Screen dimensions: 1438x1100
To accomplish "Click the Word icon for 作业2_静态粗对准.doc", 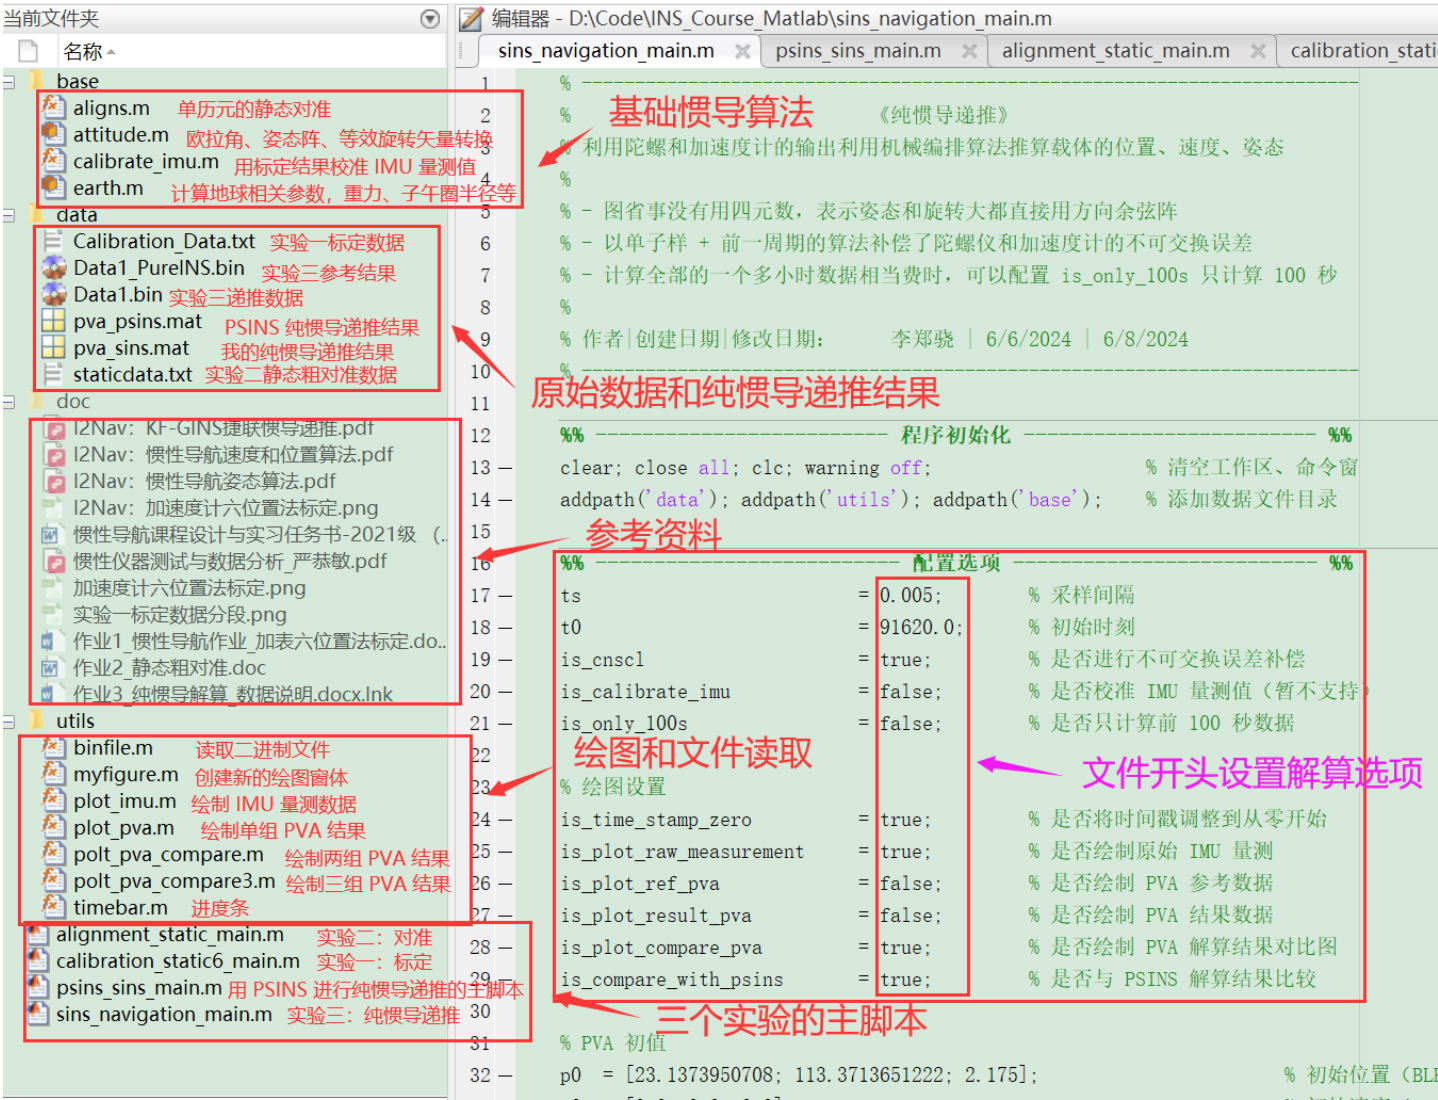I will pos(48,667).
